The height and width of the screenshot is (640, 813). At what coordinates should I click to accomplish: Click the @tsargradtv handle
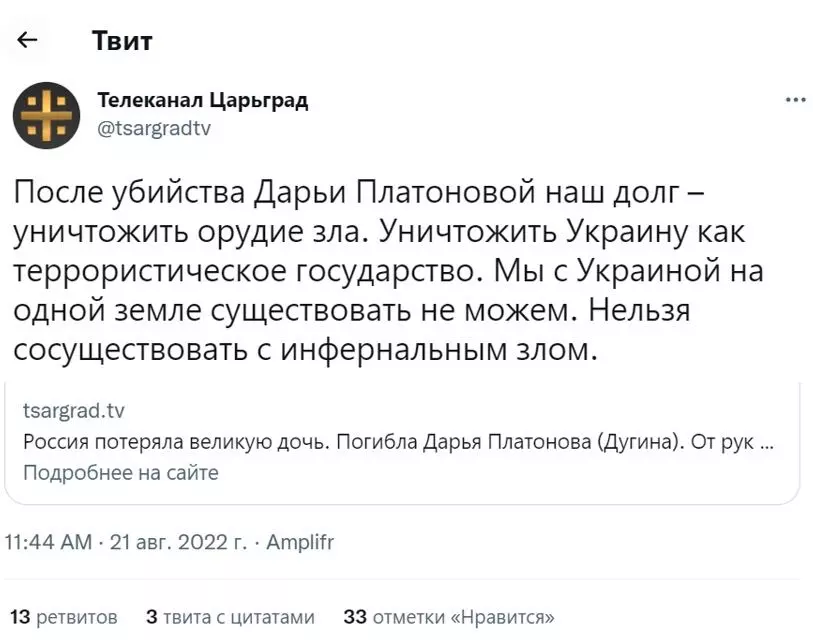tap(154, 128)
